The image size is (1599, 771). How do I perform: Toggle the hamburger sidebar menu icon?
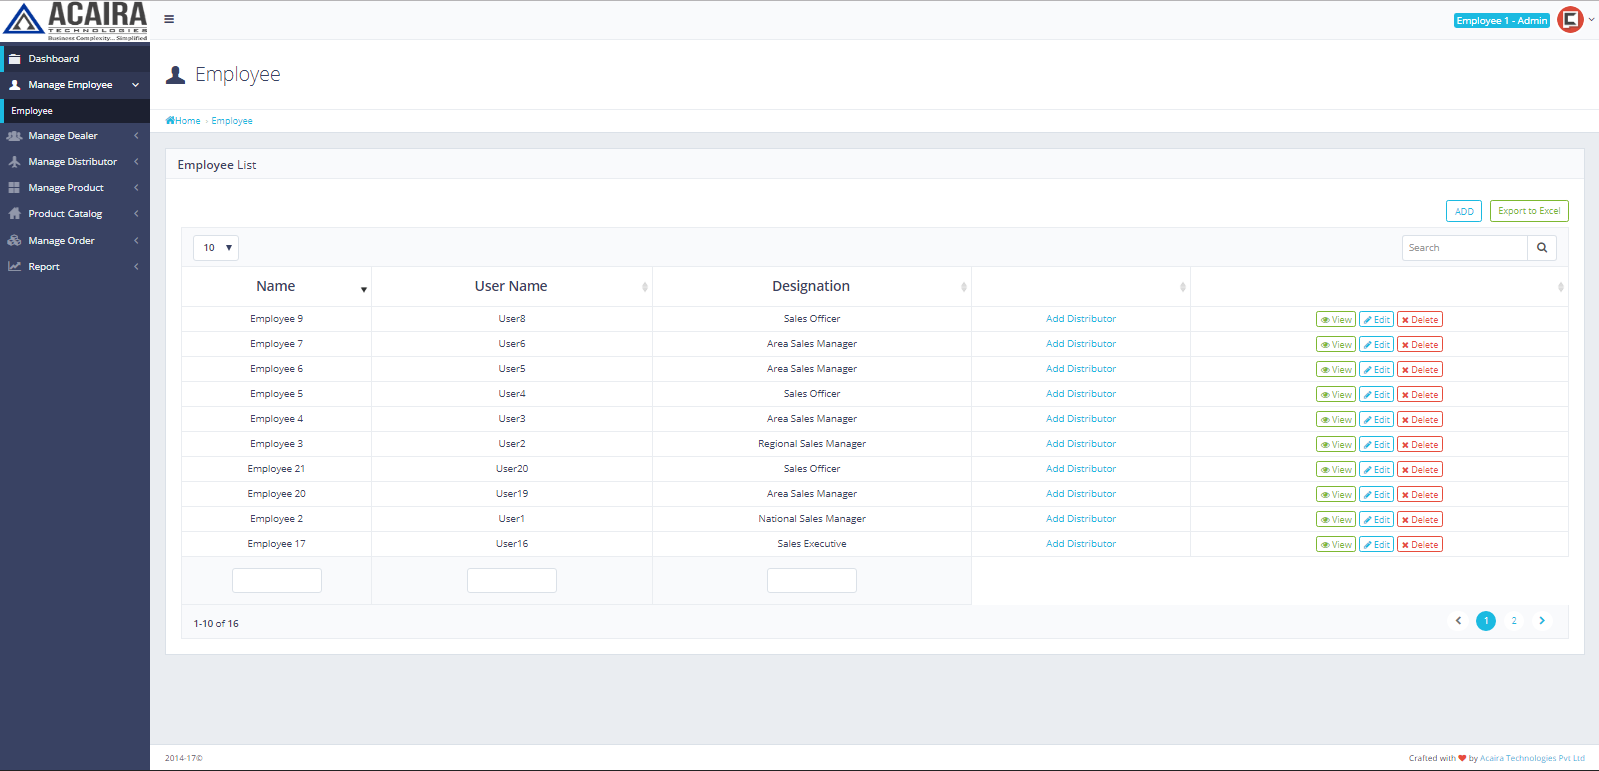(x=169, y=19)
